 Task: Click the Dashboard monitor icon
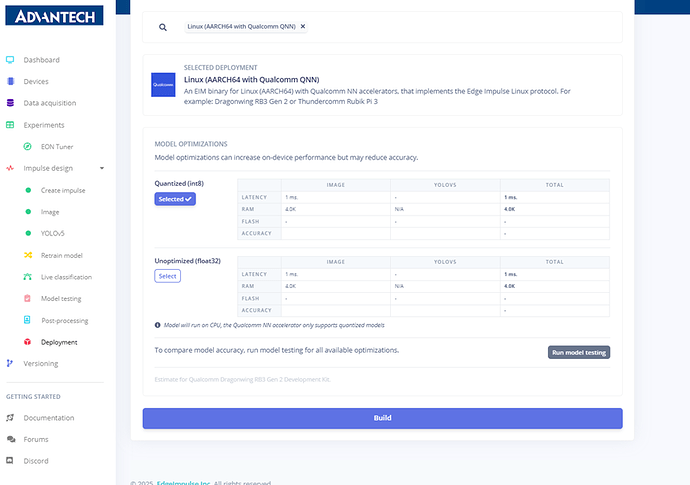coord(10,59)
